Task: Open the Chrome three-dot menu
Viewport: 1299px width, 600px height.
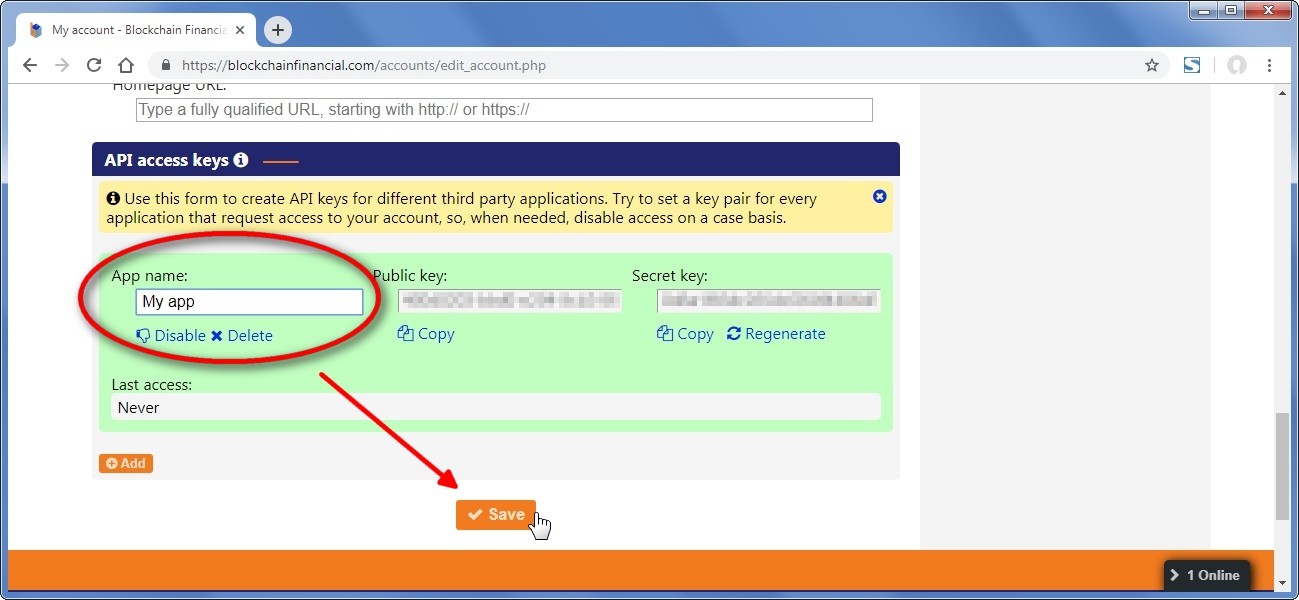Action: pos(1269,66)
